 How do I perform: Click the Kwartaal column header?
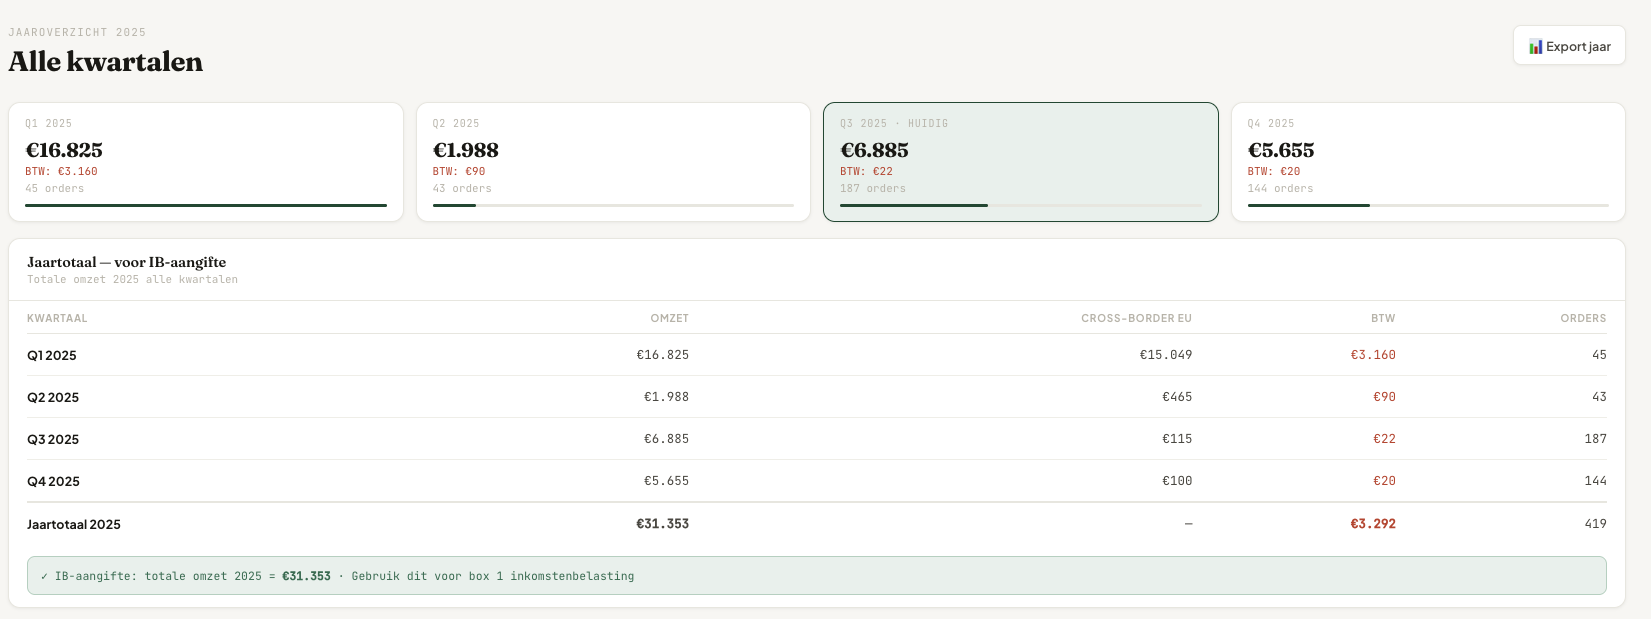(x=57, y=318)
